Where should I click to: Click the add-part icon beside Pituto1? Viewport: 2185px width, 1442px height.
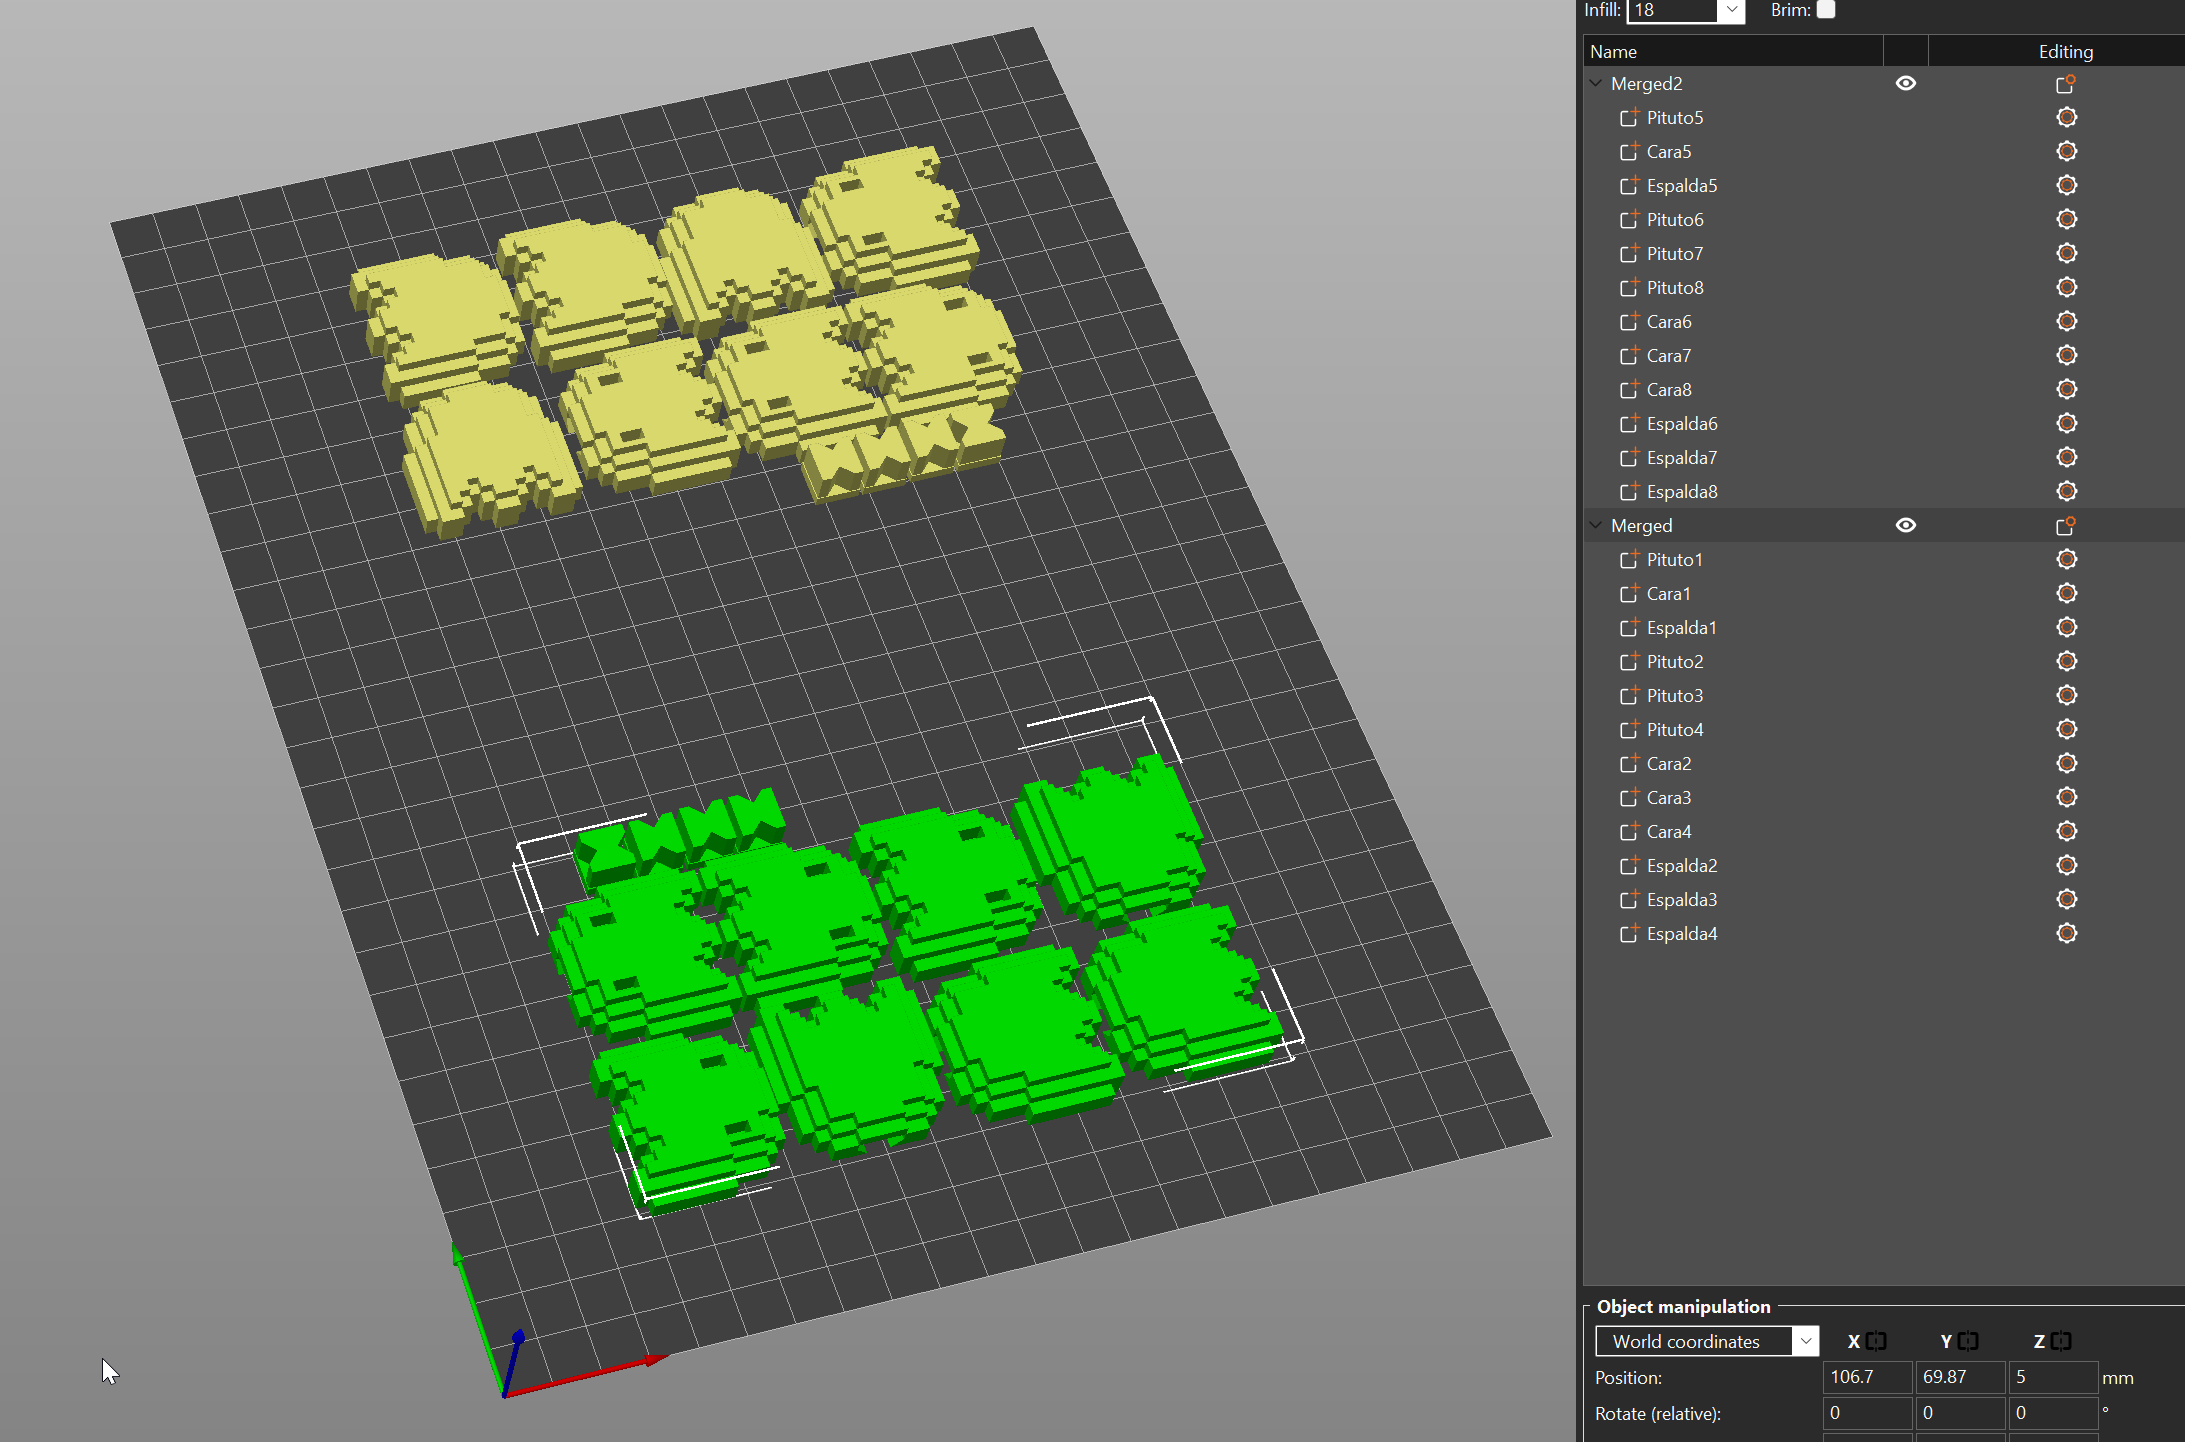[1628, 559]
